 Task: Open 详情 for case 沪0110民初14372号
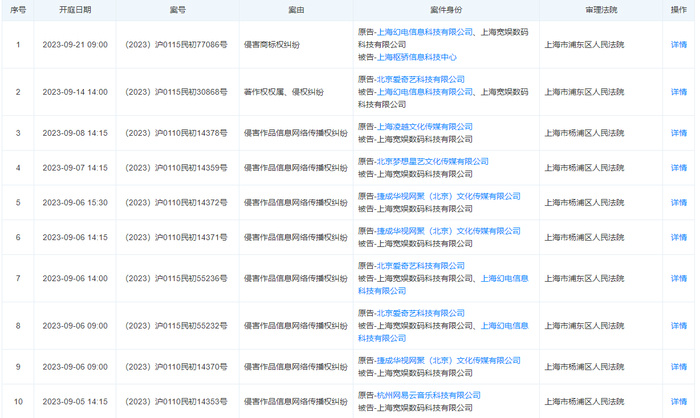point(679,203)
